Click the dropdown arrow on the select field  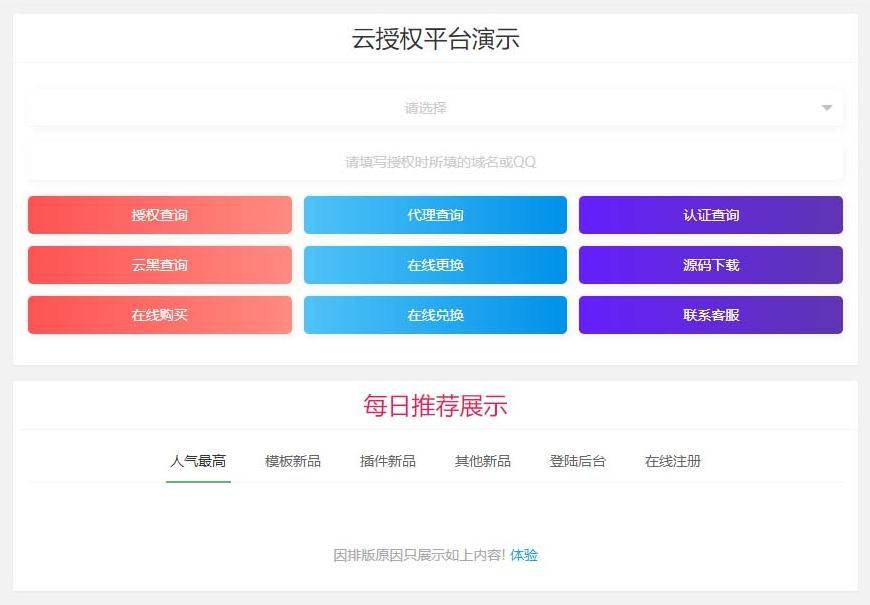coord(826,106)
